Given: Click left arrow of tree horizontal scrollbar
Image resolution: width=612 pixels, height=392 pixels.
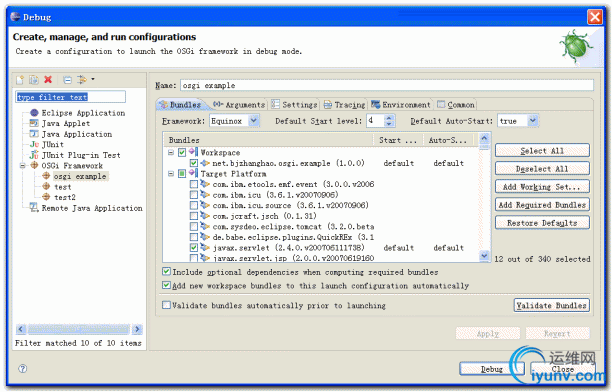Looking at the screenshot, I should coord(21,329).
